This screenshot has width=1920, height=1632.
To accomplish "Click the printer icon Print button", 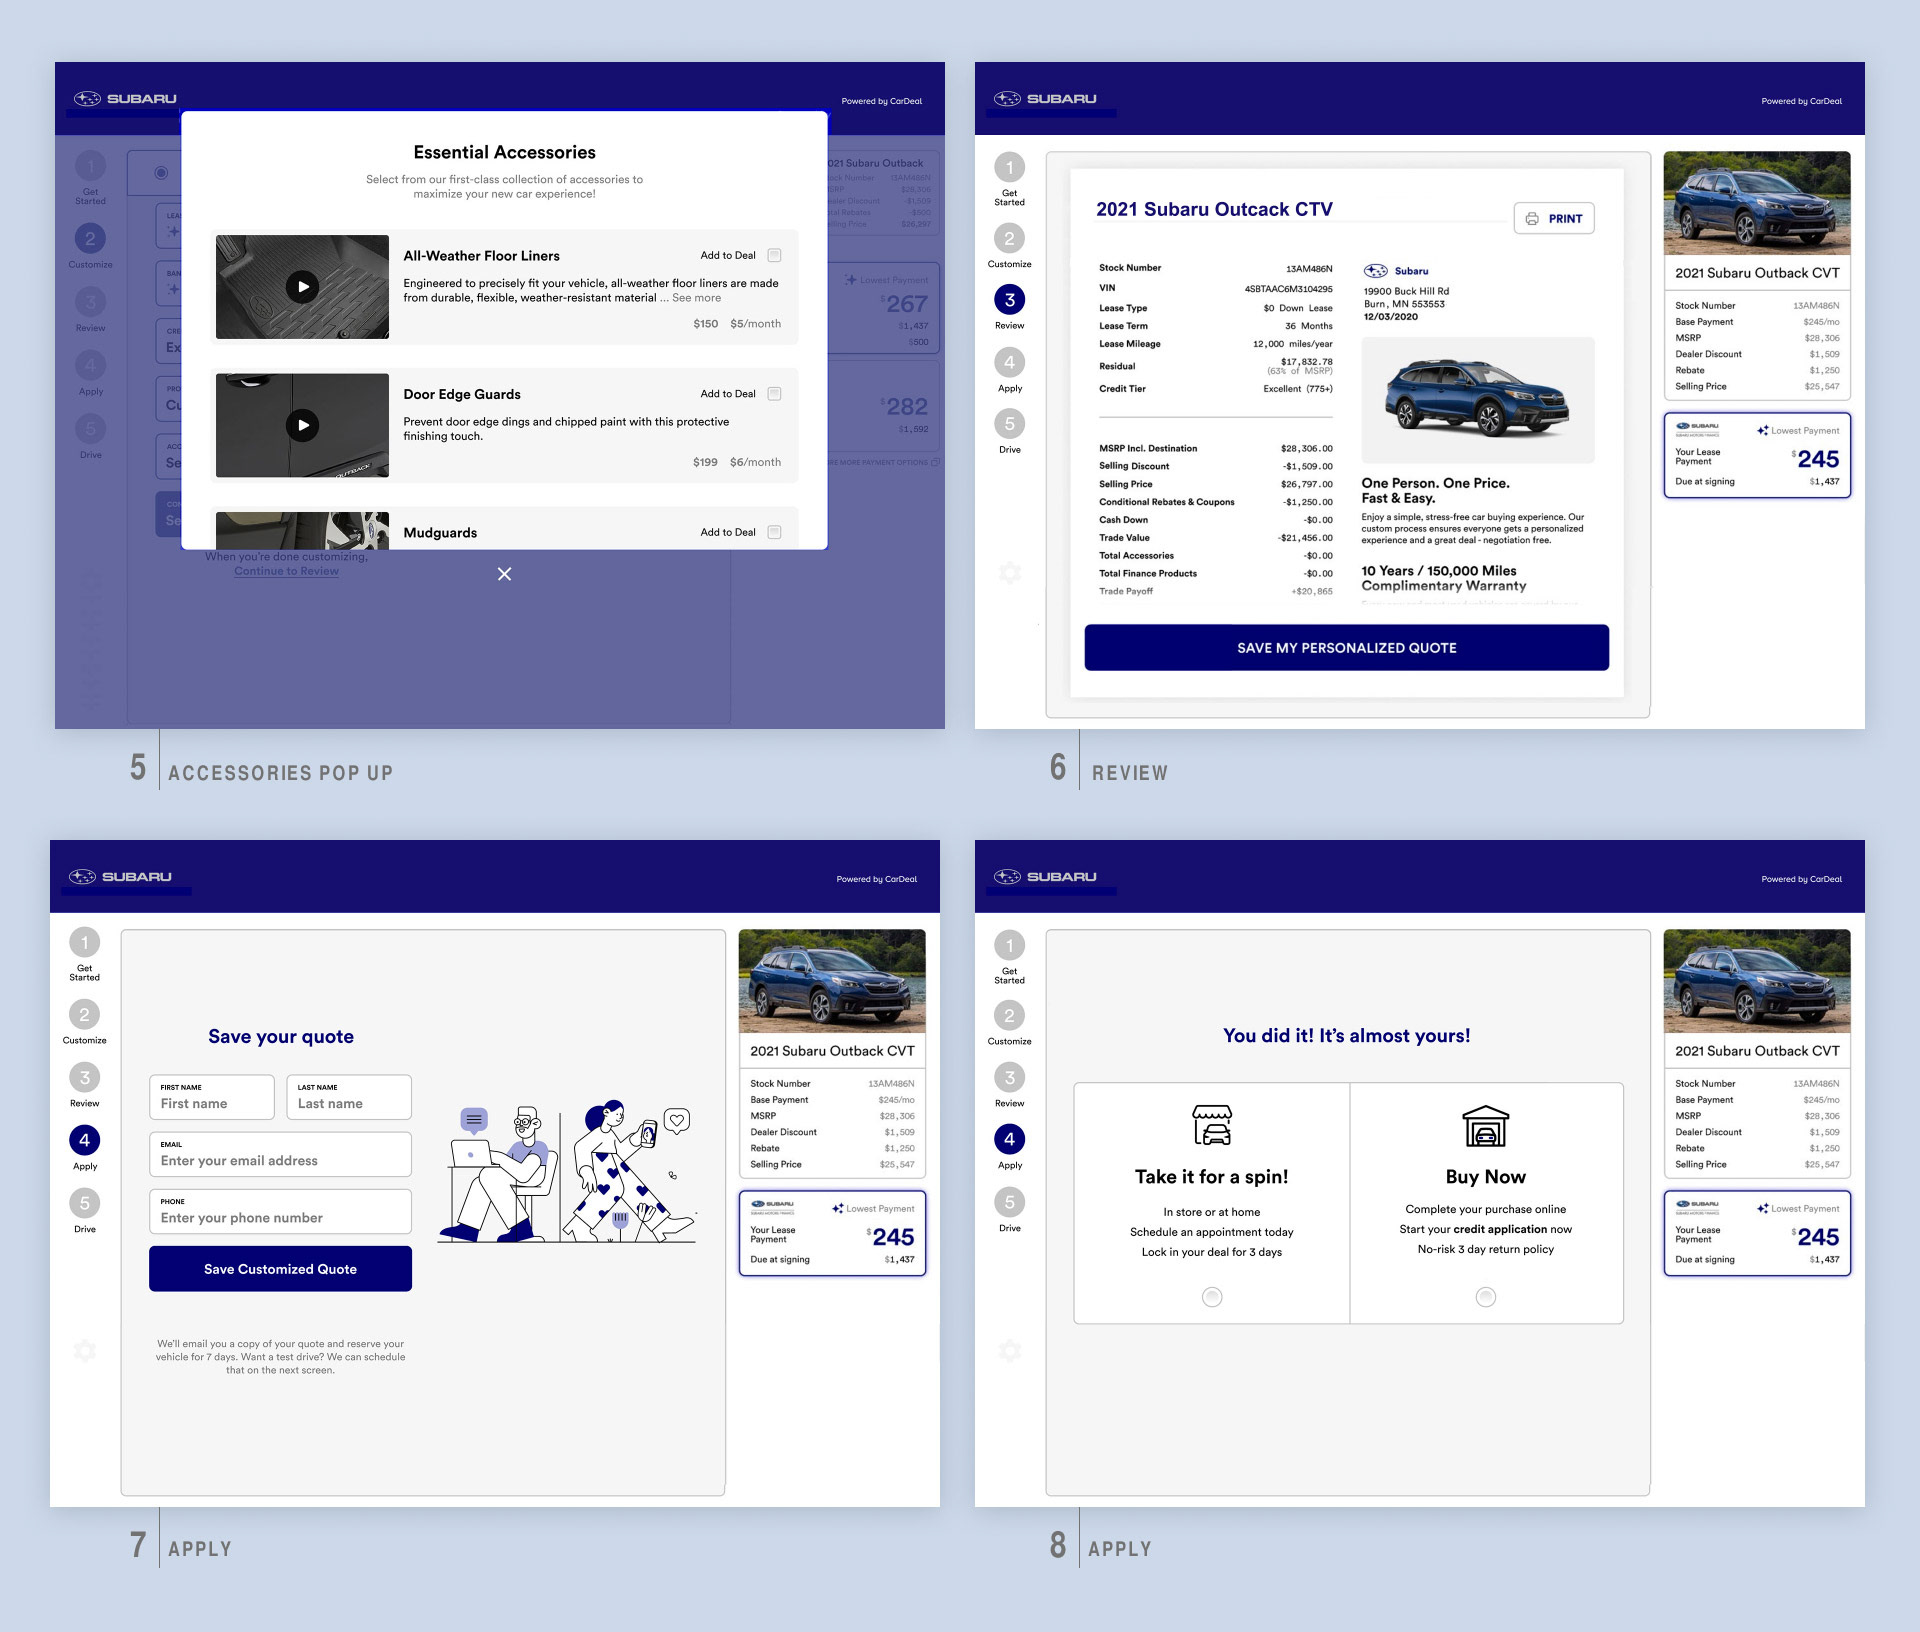I will 1554,218.
